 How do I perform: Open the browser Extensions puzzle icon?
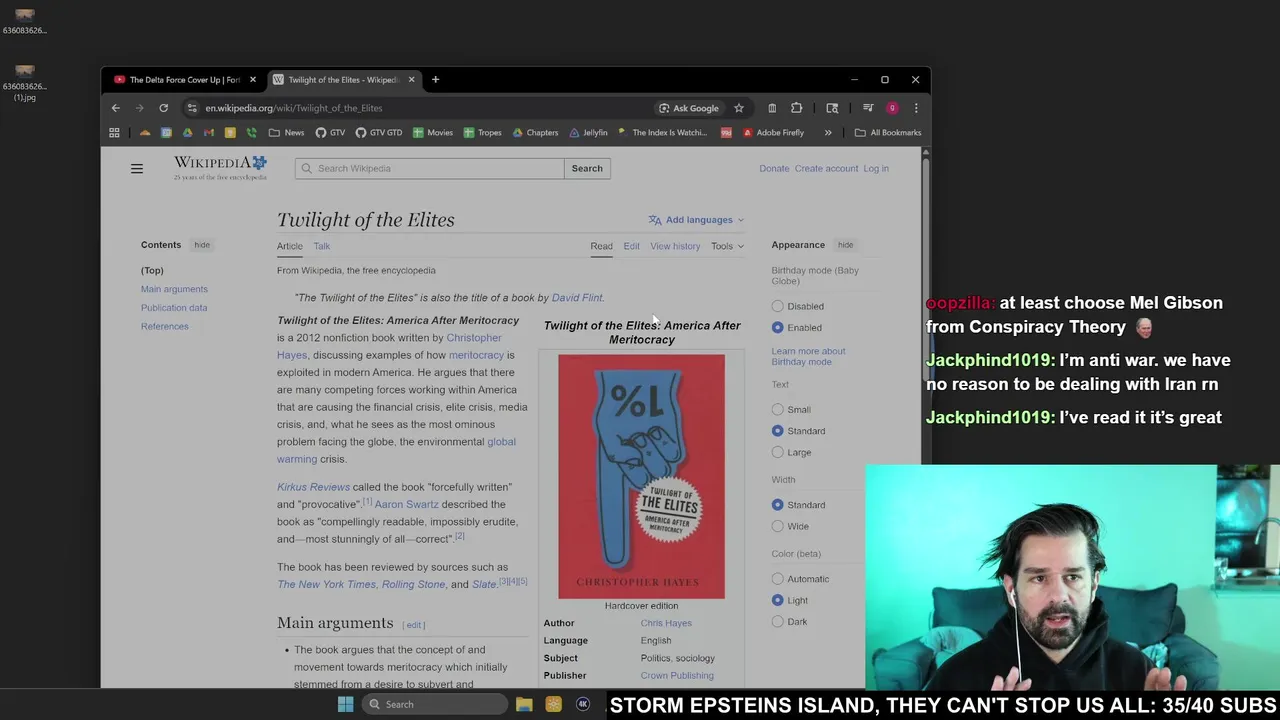[797, 108]
